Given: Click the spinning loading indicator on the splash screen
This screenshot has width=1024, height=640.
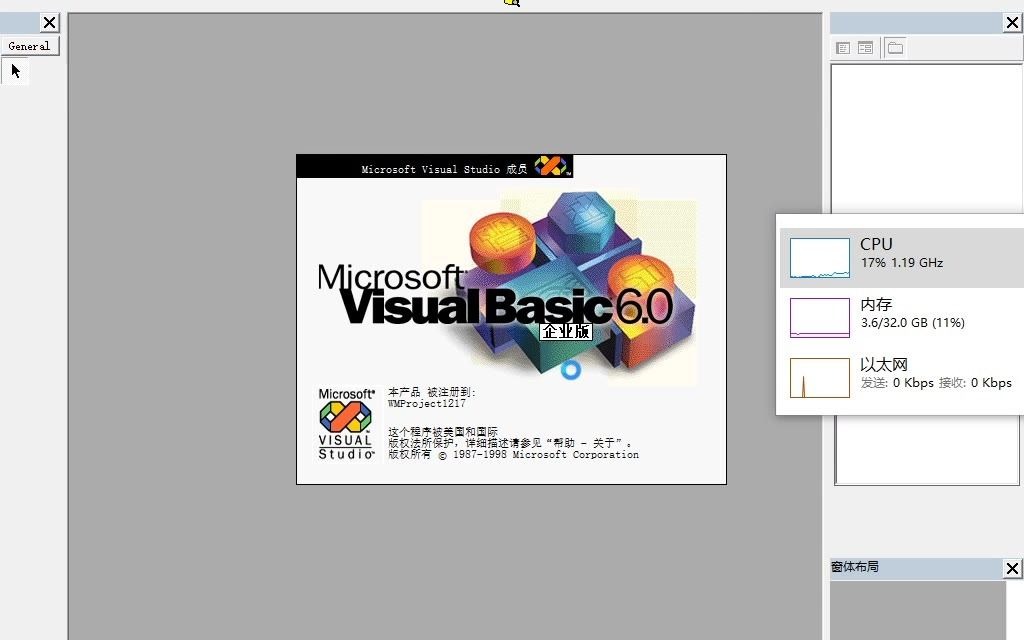Looking at the screenshot, I should pyautogui.click(x=570, y=370).
